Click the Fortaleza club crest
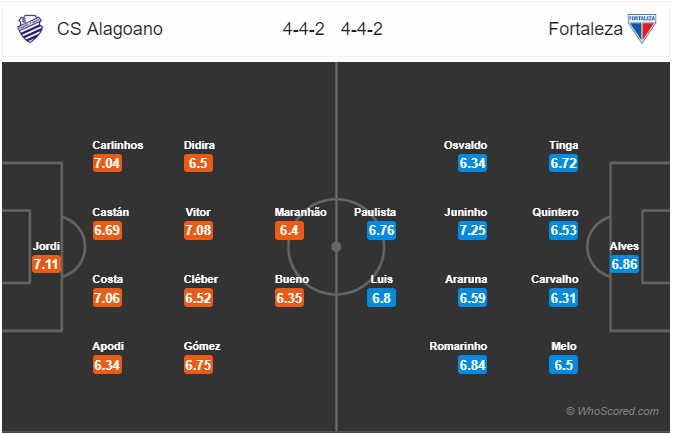This screenshot has width=673, height=433. point(642,28)
